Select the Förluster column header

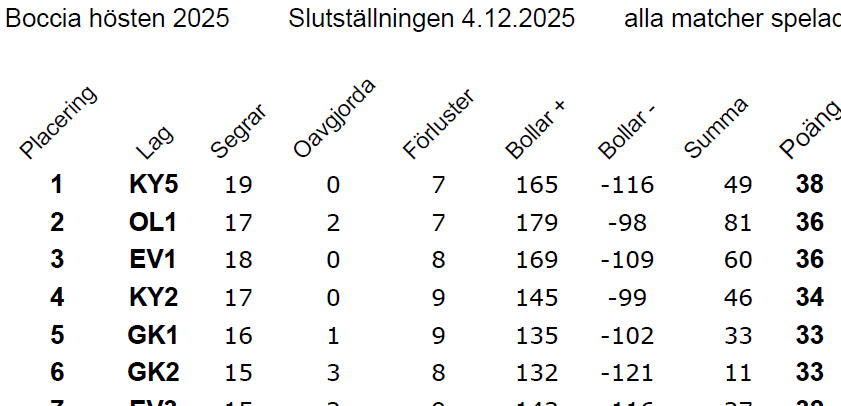pyautogui.click(x=438, y=125)
